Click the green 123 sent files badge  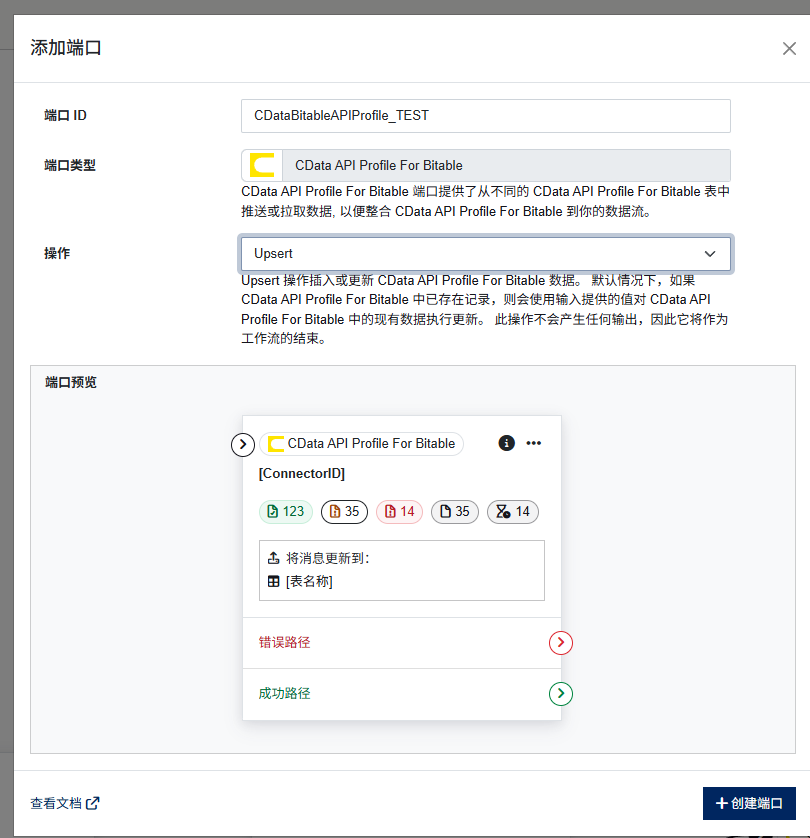click(286, 511)
